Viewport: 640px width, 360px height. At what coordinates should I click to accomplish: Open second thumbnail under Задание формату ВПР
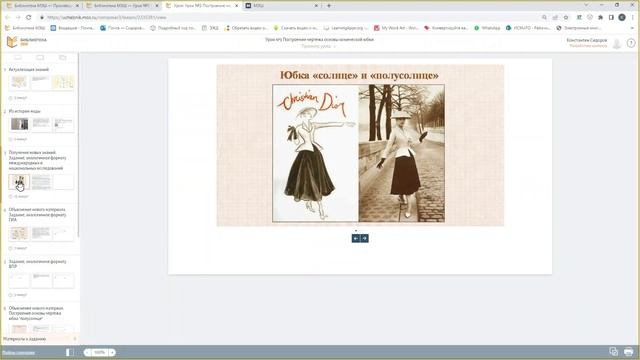click(41, 280)
